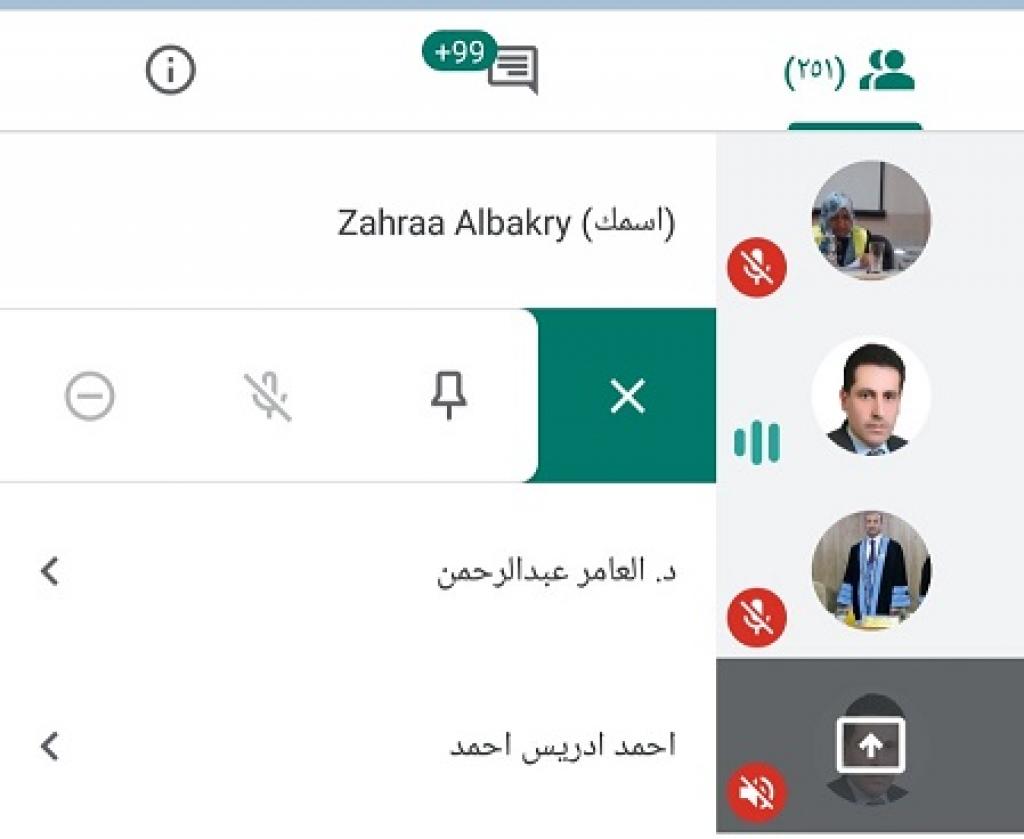Open the chat messages tab
Viewport: 1024px width, 839px height.
513,69
